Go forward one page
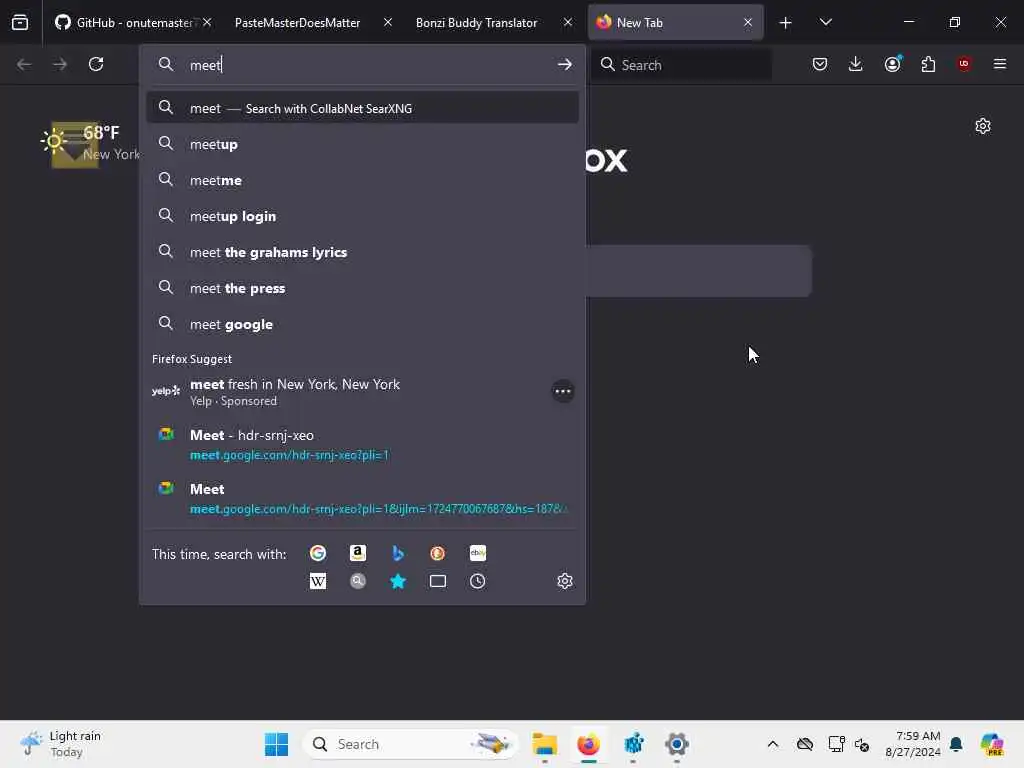 tap(60, 64)
